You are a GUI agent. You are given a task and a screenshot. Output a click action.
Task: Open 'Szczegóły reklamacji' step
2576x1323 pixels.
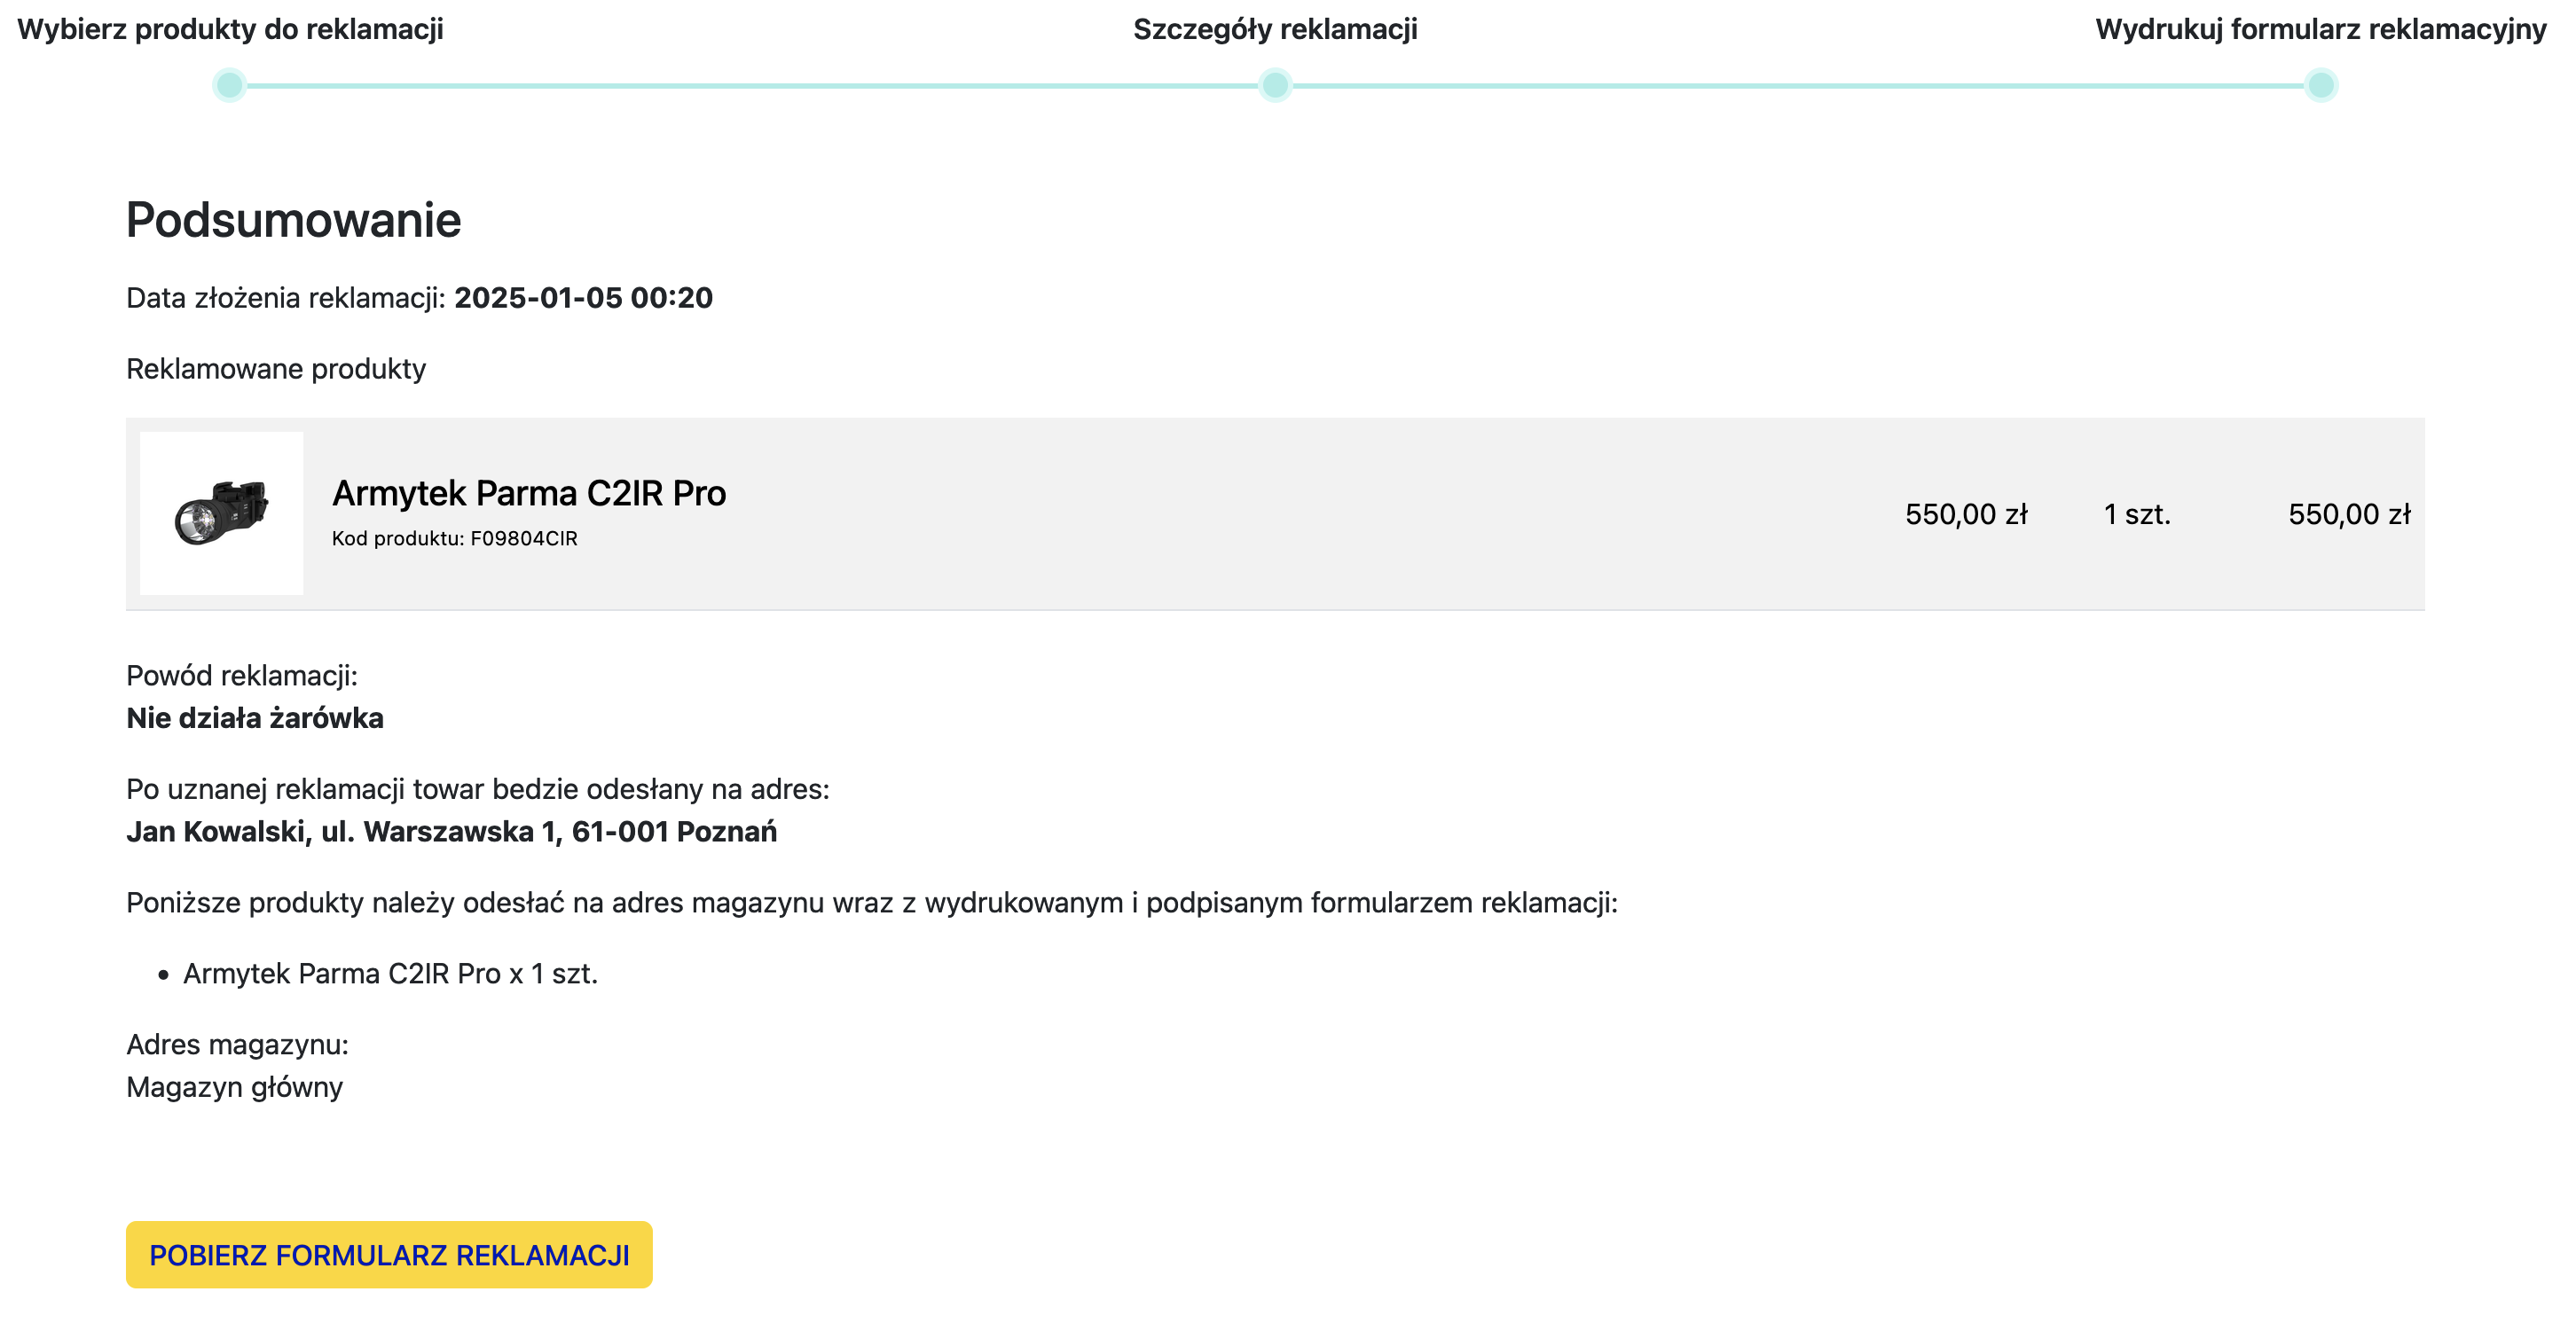(1275, 29)
